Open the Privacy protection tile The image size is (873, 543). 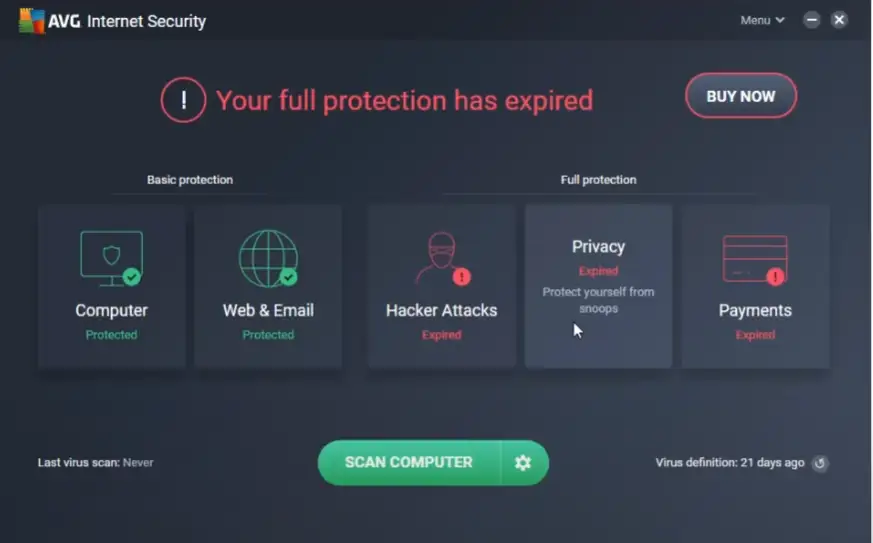(598, 285)
